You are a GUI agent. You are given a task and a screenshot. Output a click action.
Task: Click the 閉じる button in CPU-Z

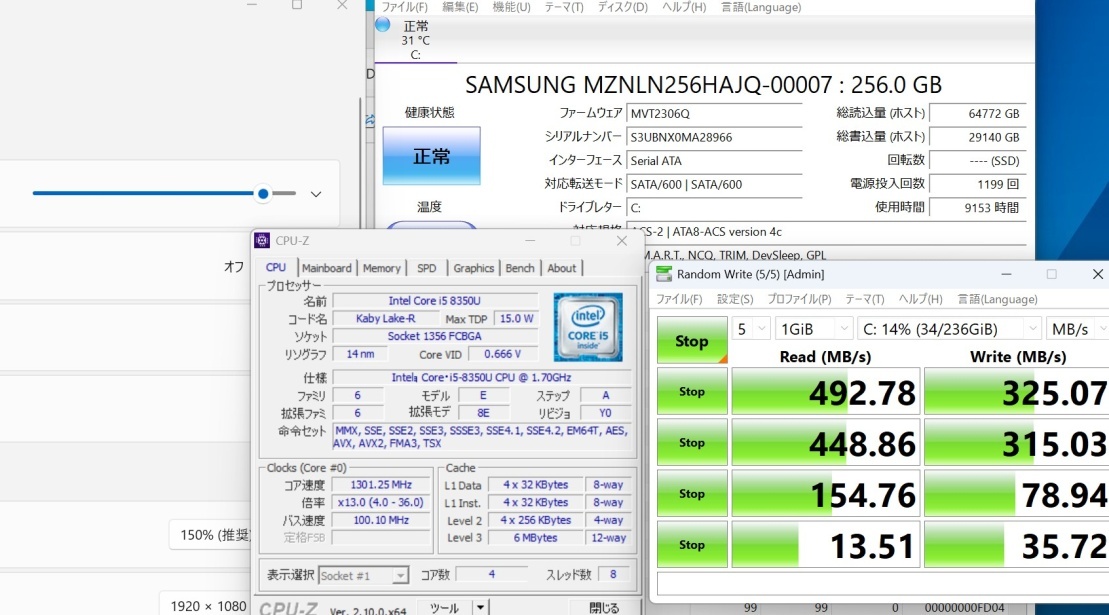coord(604,607)
